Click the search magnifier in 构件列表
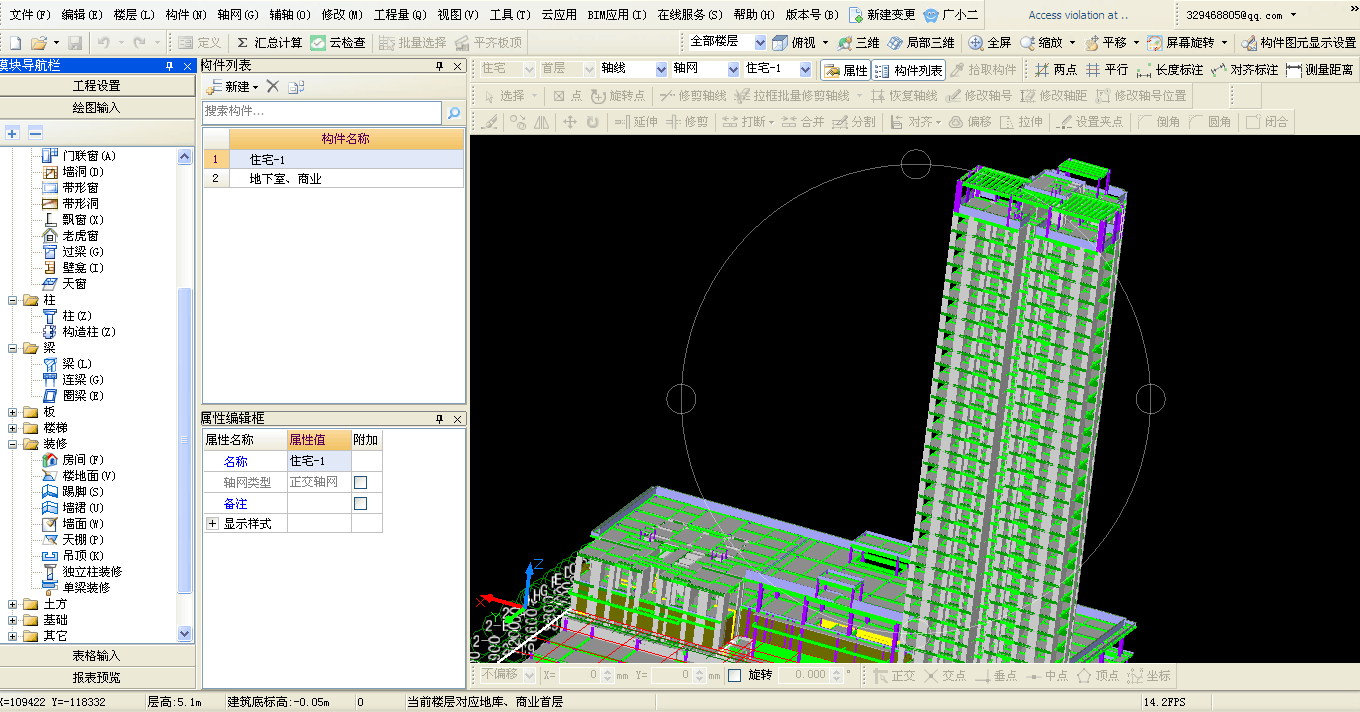This screenshot has height=712, width=1360. click(454, 112)
